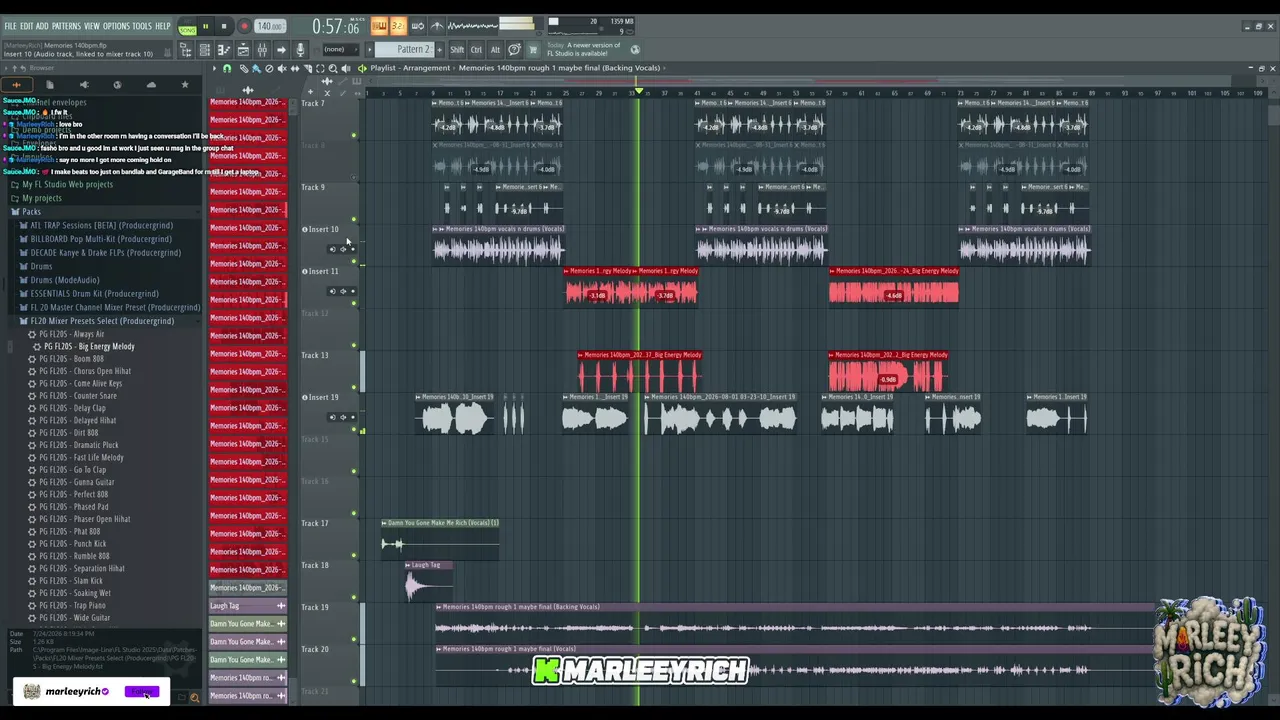1280x720 pixels.
Task: Click the one-click audio recording help icon
Action: point(514,49)
